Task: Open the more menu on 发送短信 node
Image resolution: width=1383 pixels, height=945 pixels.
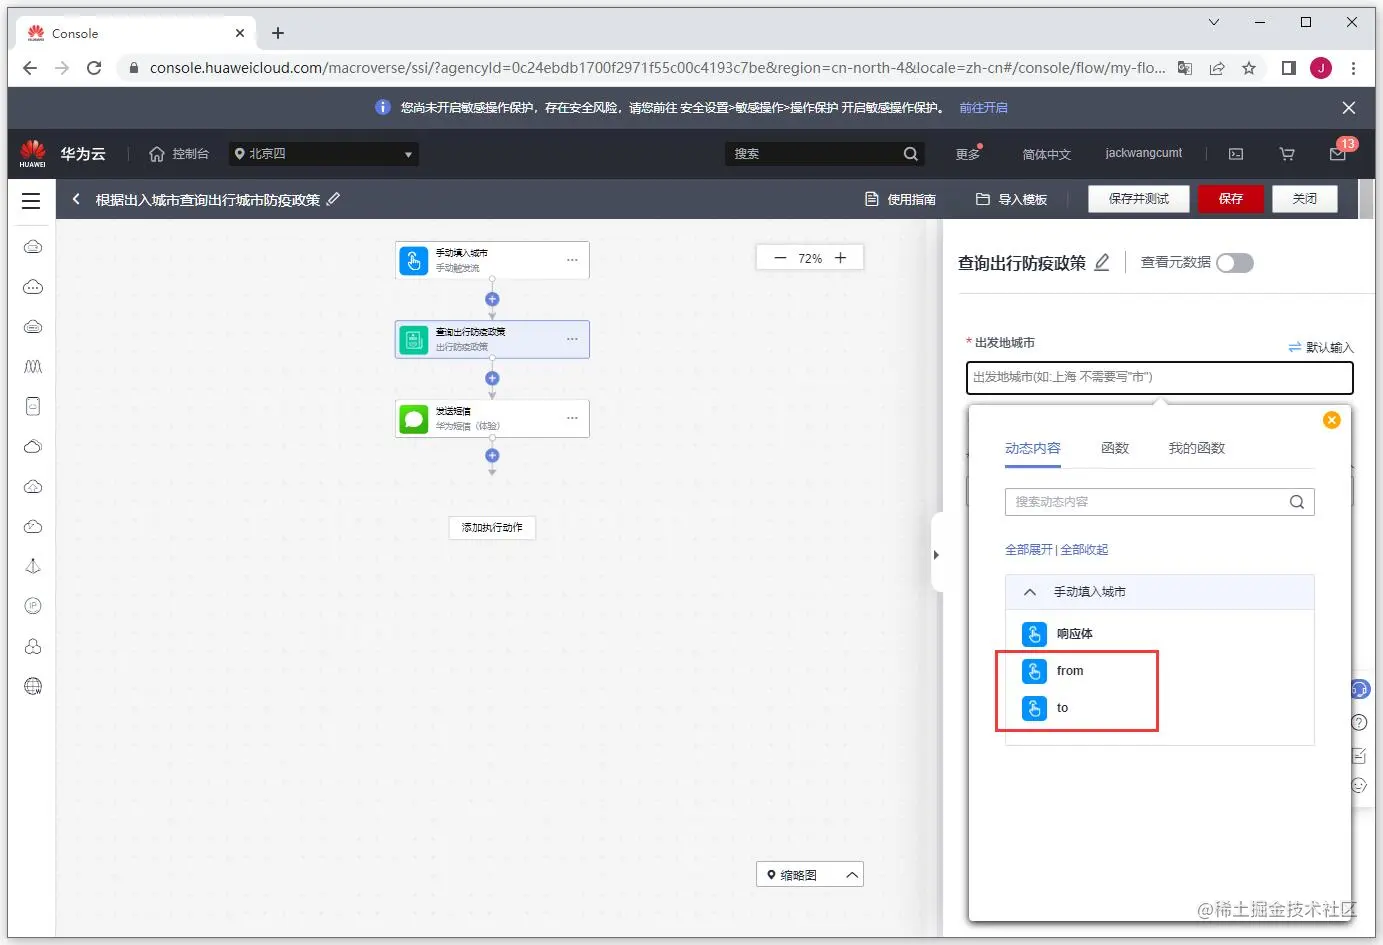Action: click(572, 418)
